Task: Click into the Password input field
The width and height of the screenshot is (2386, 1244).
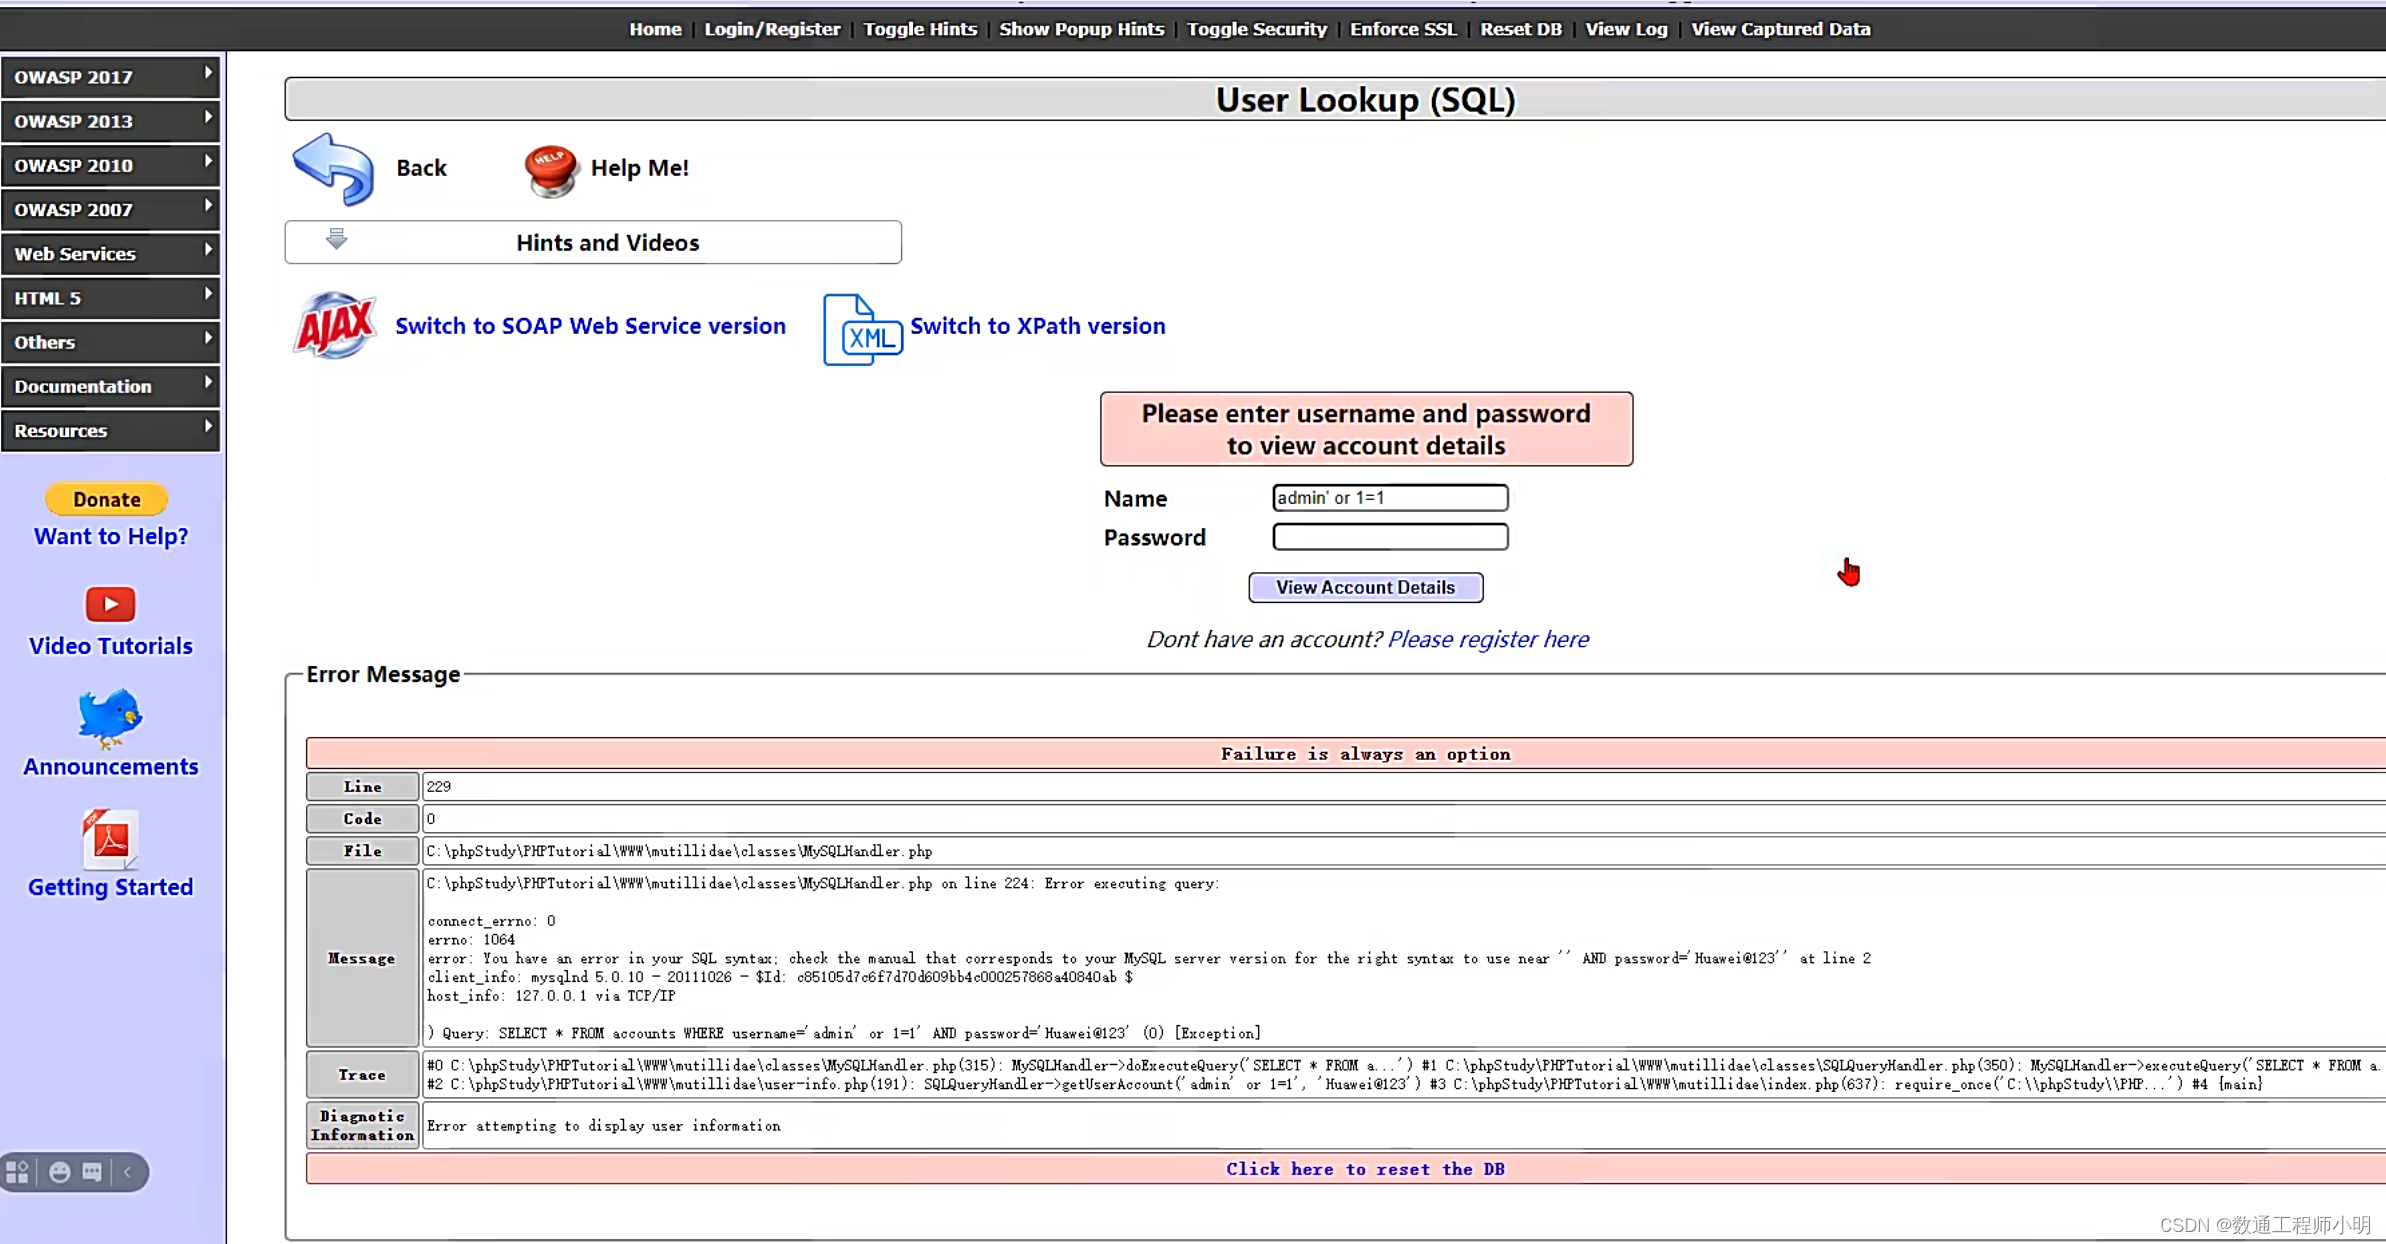Action: (x=1389, y=537)
